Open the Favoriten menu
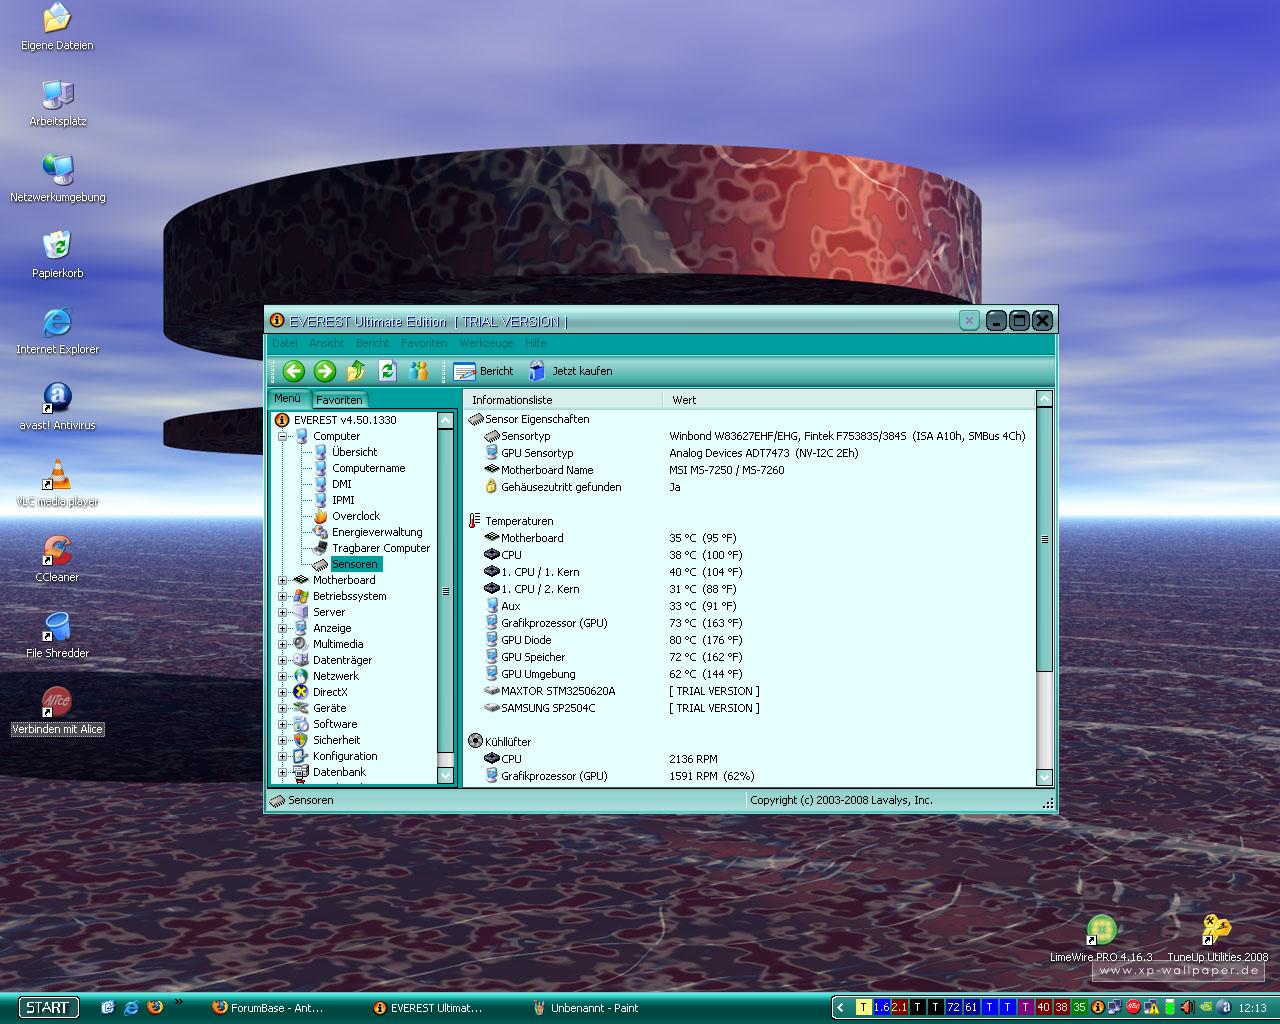This screenshot has height=1024, width=1280. tap(424, 343)
